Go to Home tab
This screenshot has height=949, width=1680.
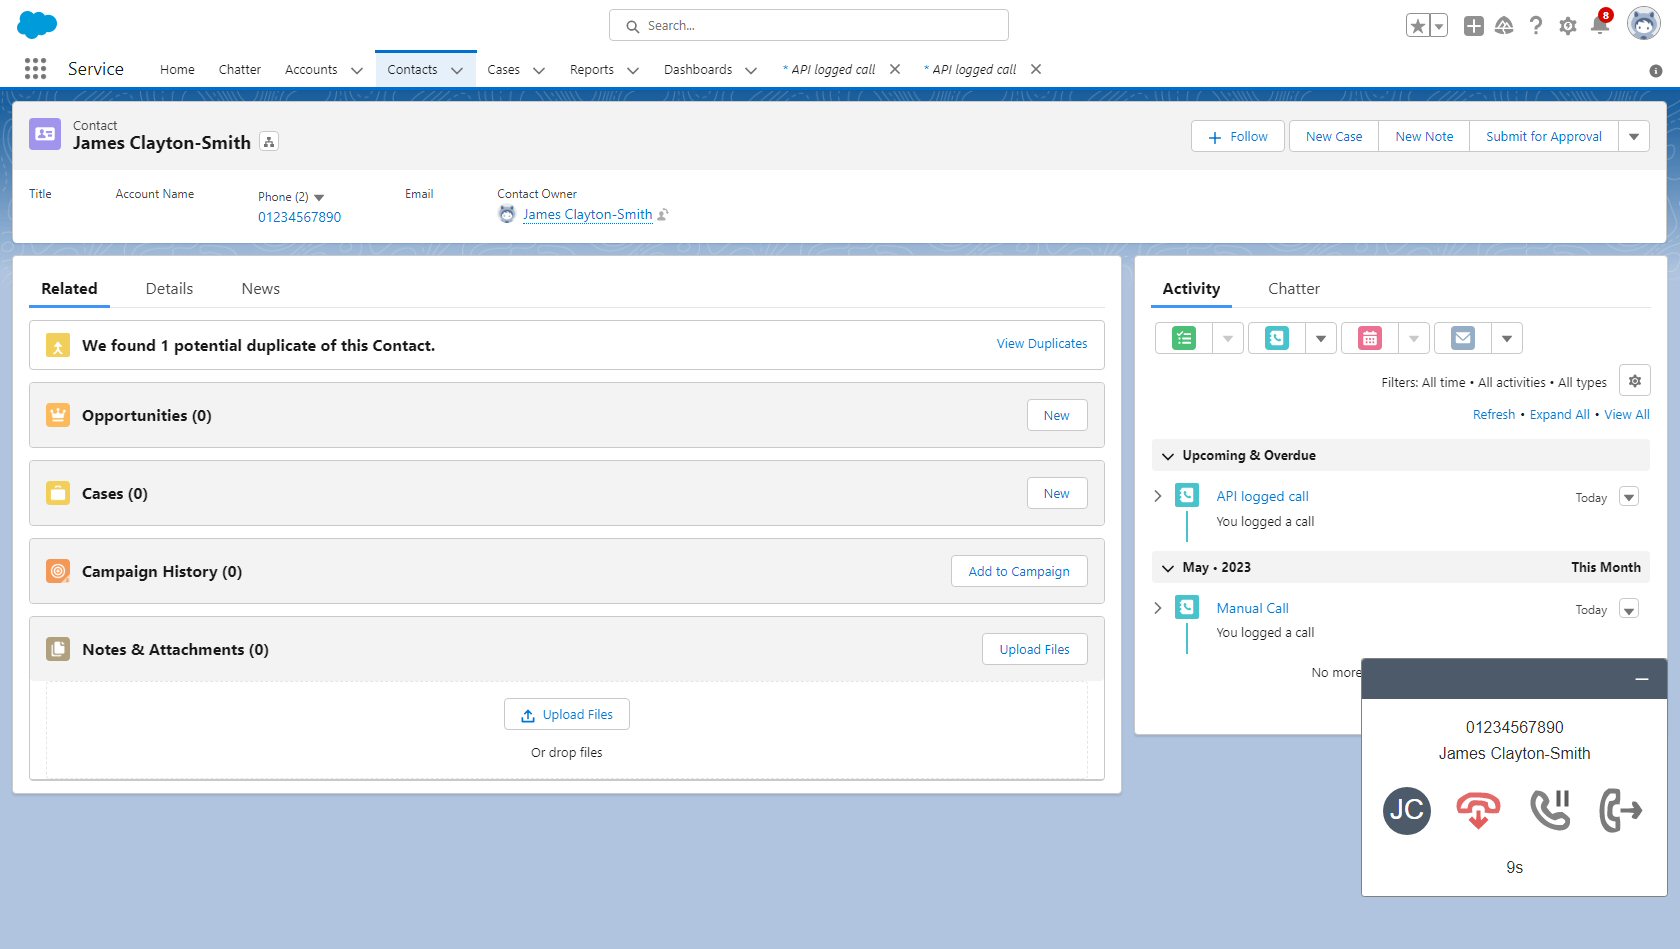(177, 70)
